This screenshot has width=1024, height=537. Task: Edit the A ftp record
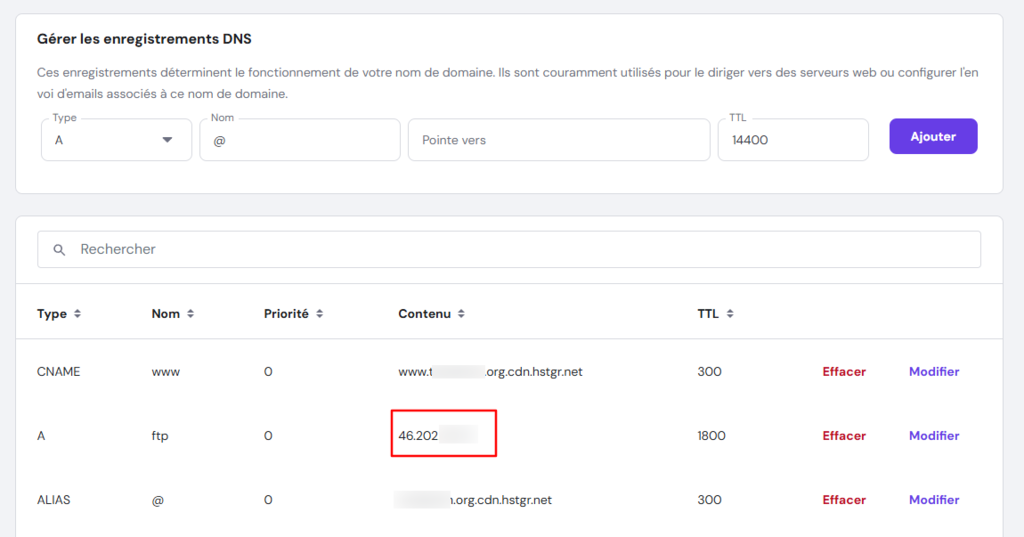pyautogui.click(x=933, y=436)
